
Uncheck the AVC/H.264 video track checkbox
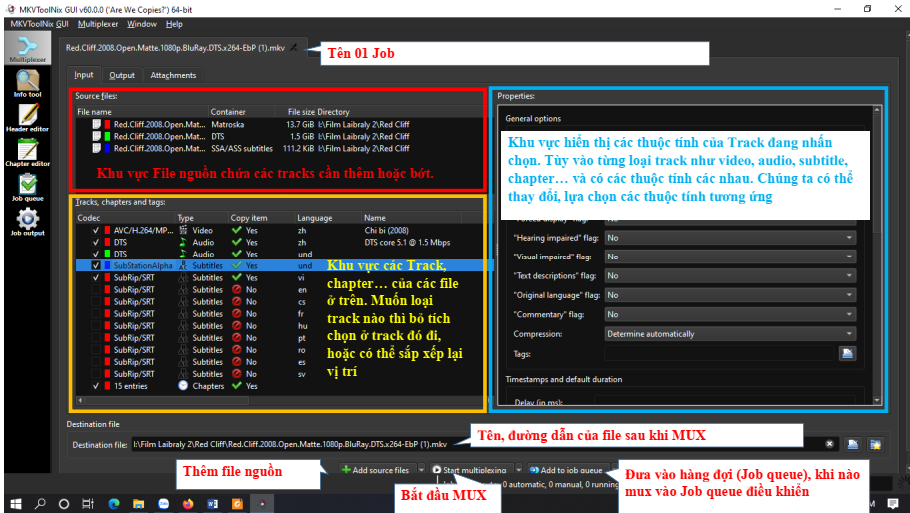[x=96, y=230]
